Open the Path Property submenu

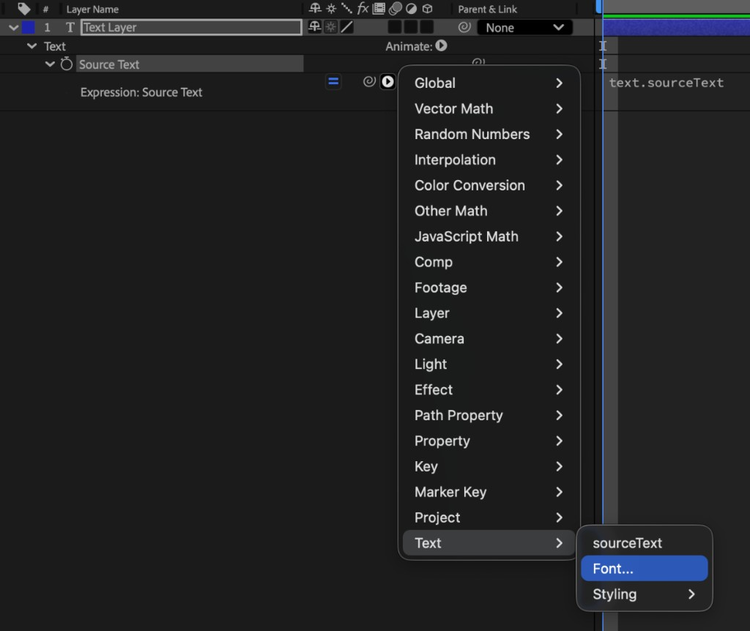point(488,415)
